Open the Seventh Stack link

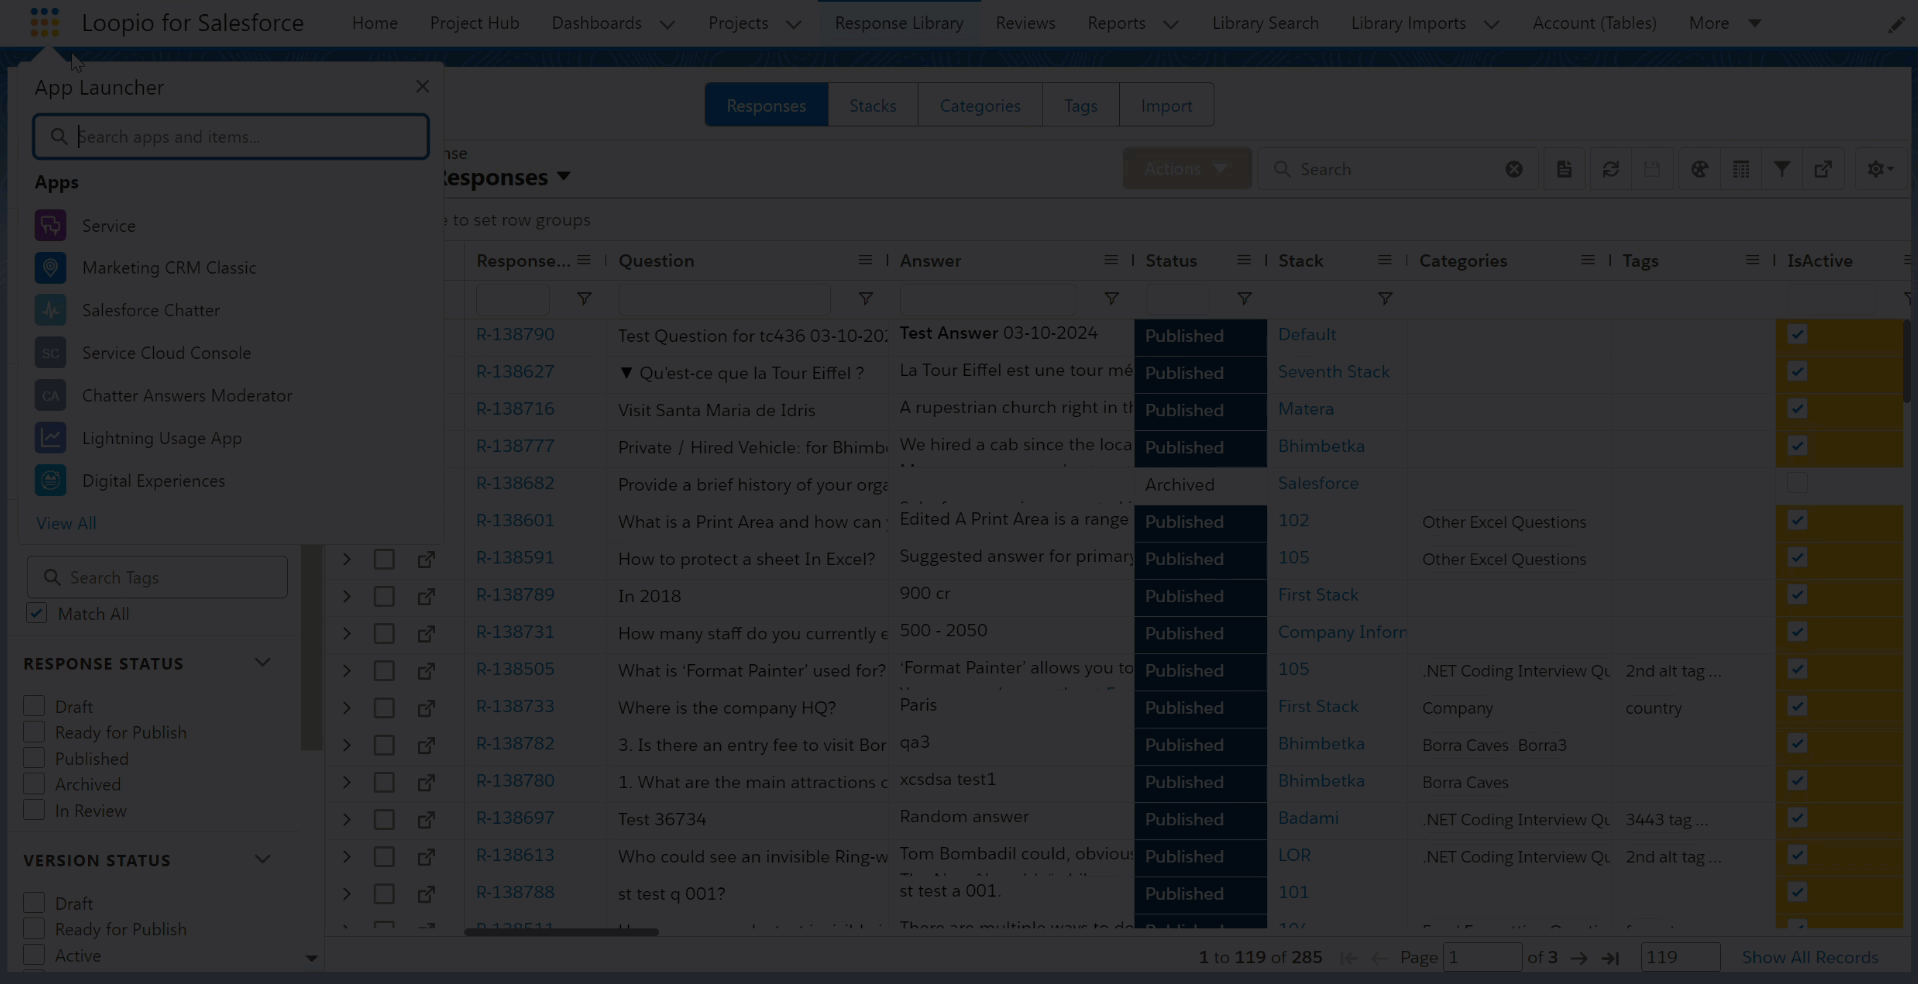click(1333, 371)
